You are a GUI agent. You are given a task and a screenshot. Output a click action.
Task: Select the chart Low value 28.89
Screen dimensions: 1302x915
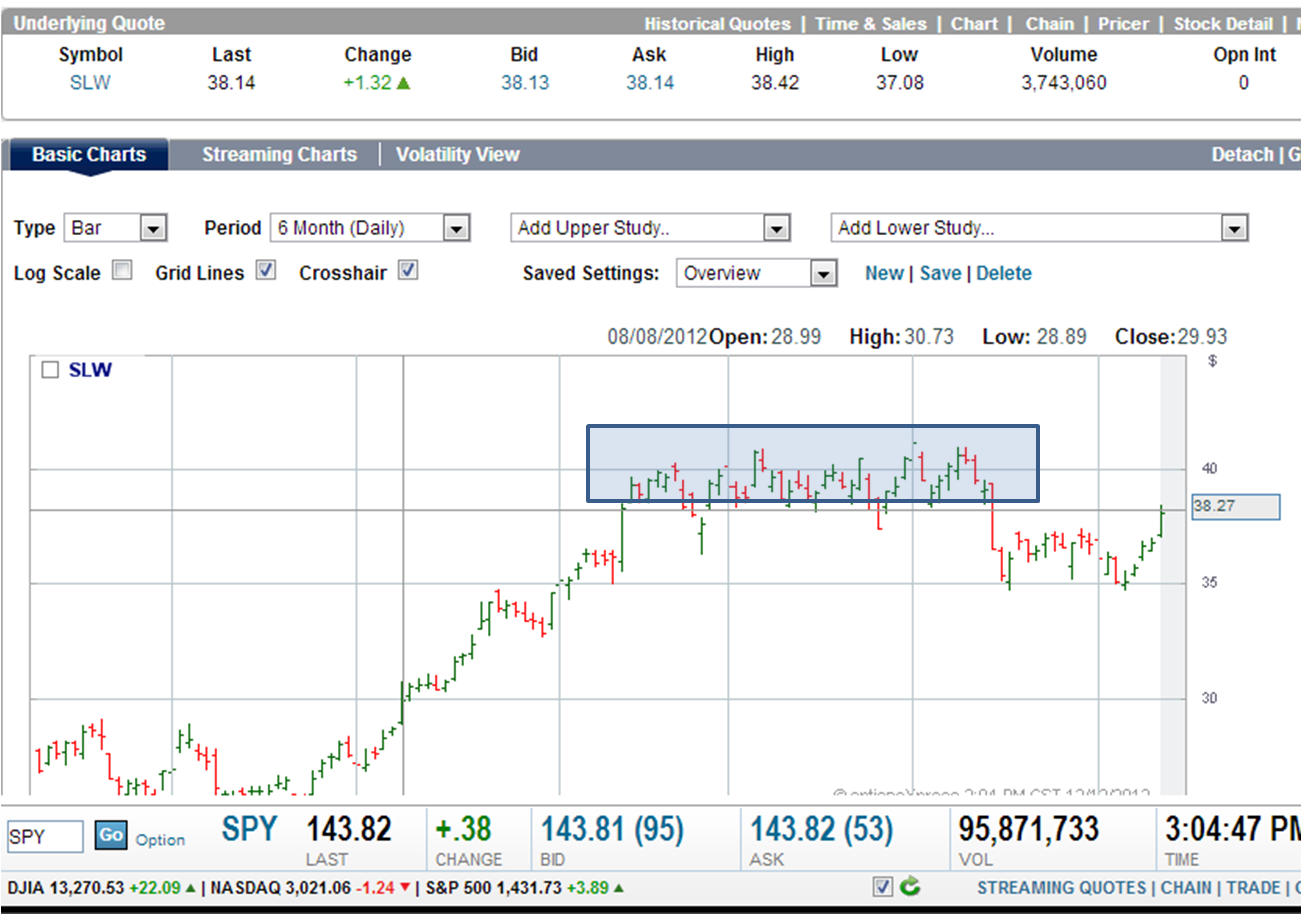(1061, 337)
